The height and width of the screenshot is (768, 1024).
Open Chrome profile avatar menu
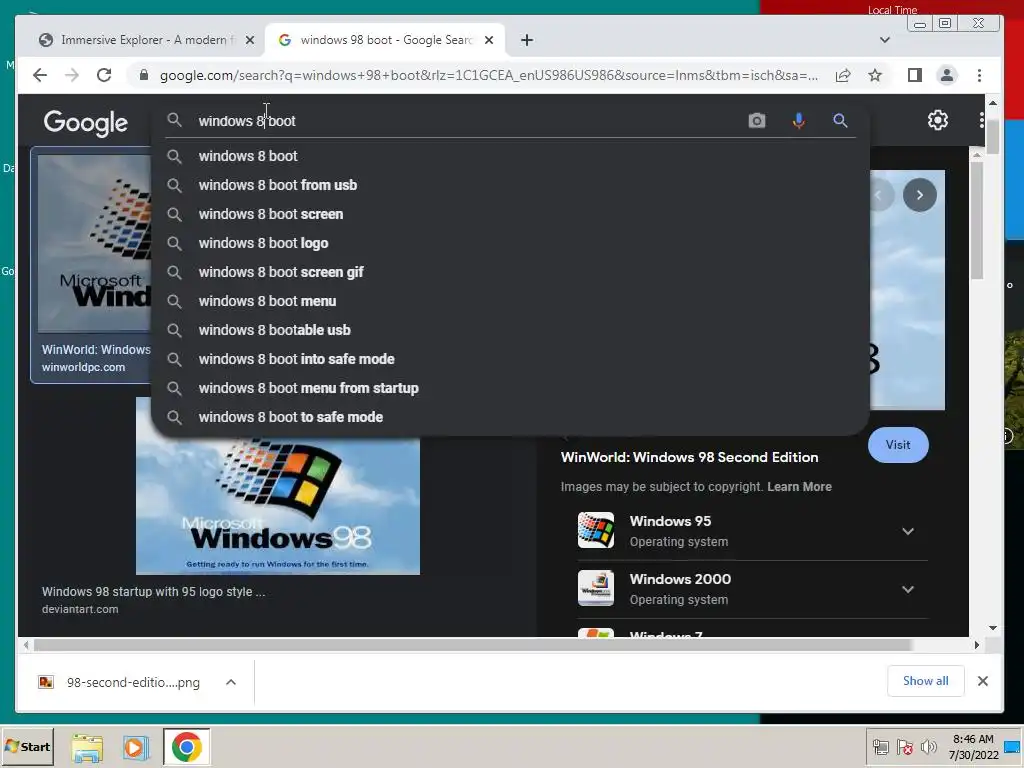[947, 75]
